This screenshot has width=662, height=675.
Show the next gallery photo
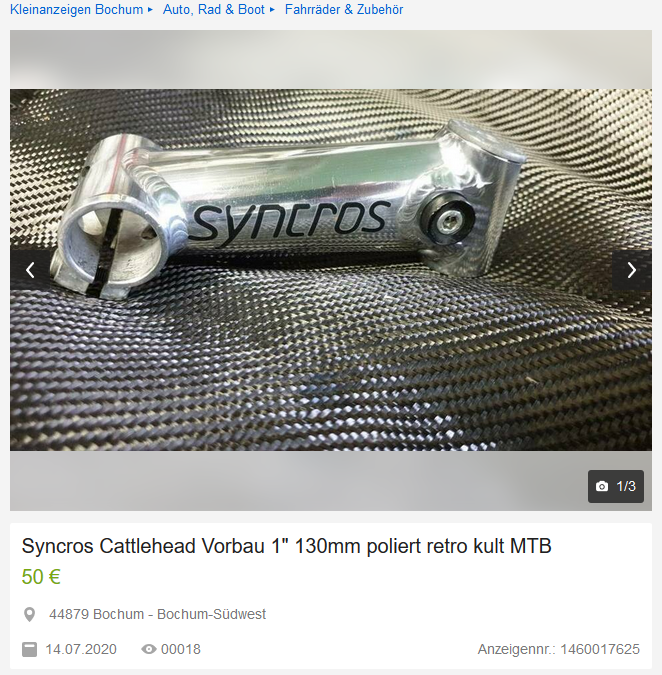(631, 270)
